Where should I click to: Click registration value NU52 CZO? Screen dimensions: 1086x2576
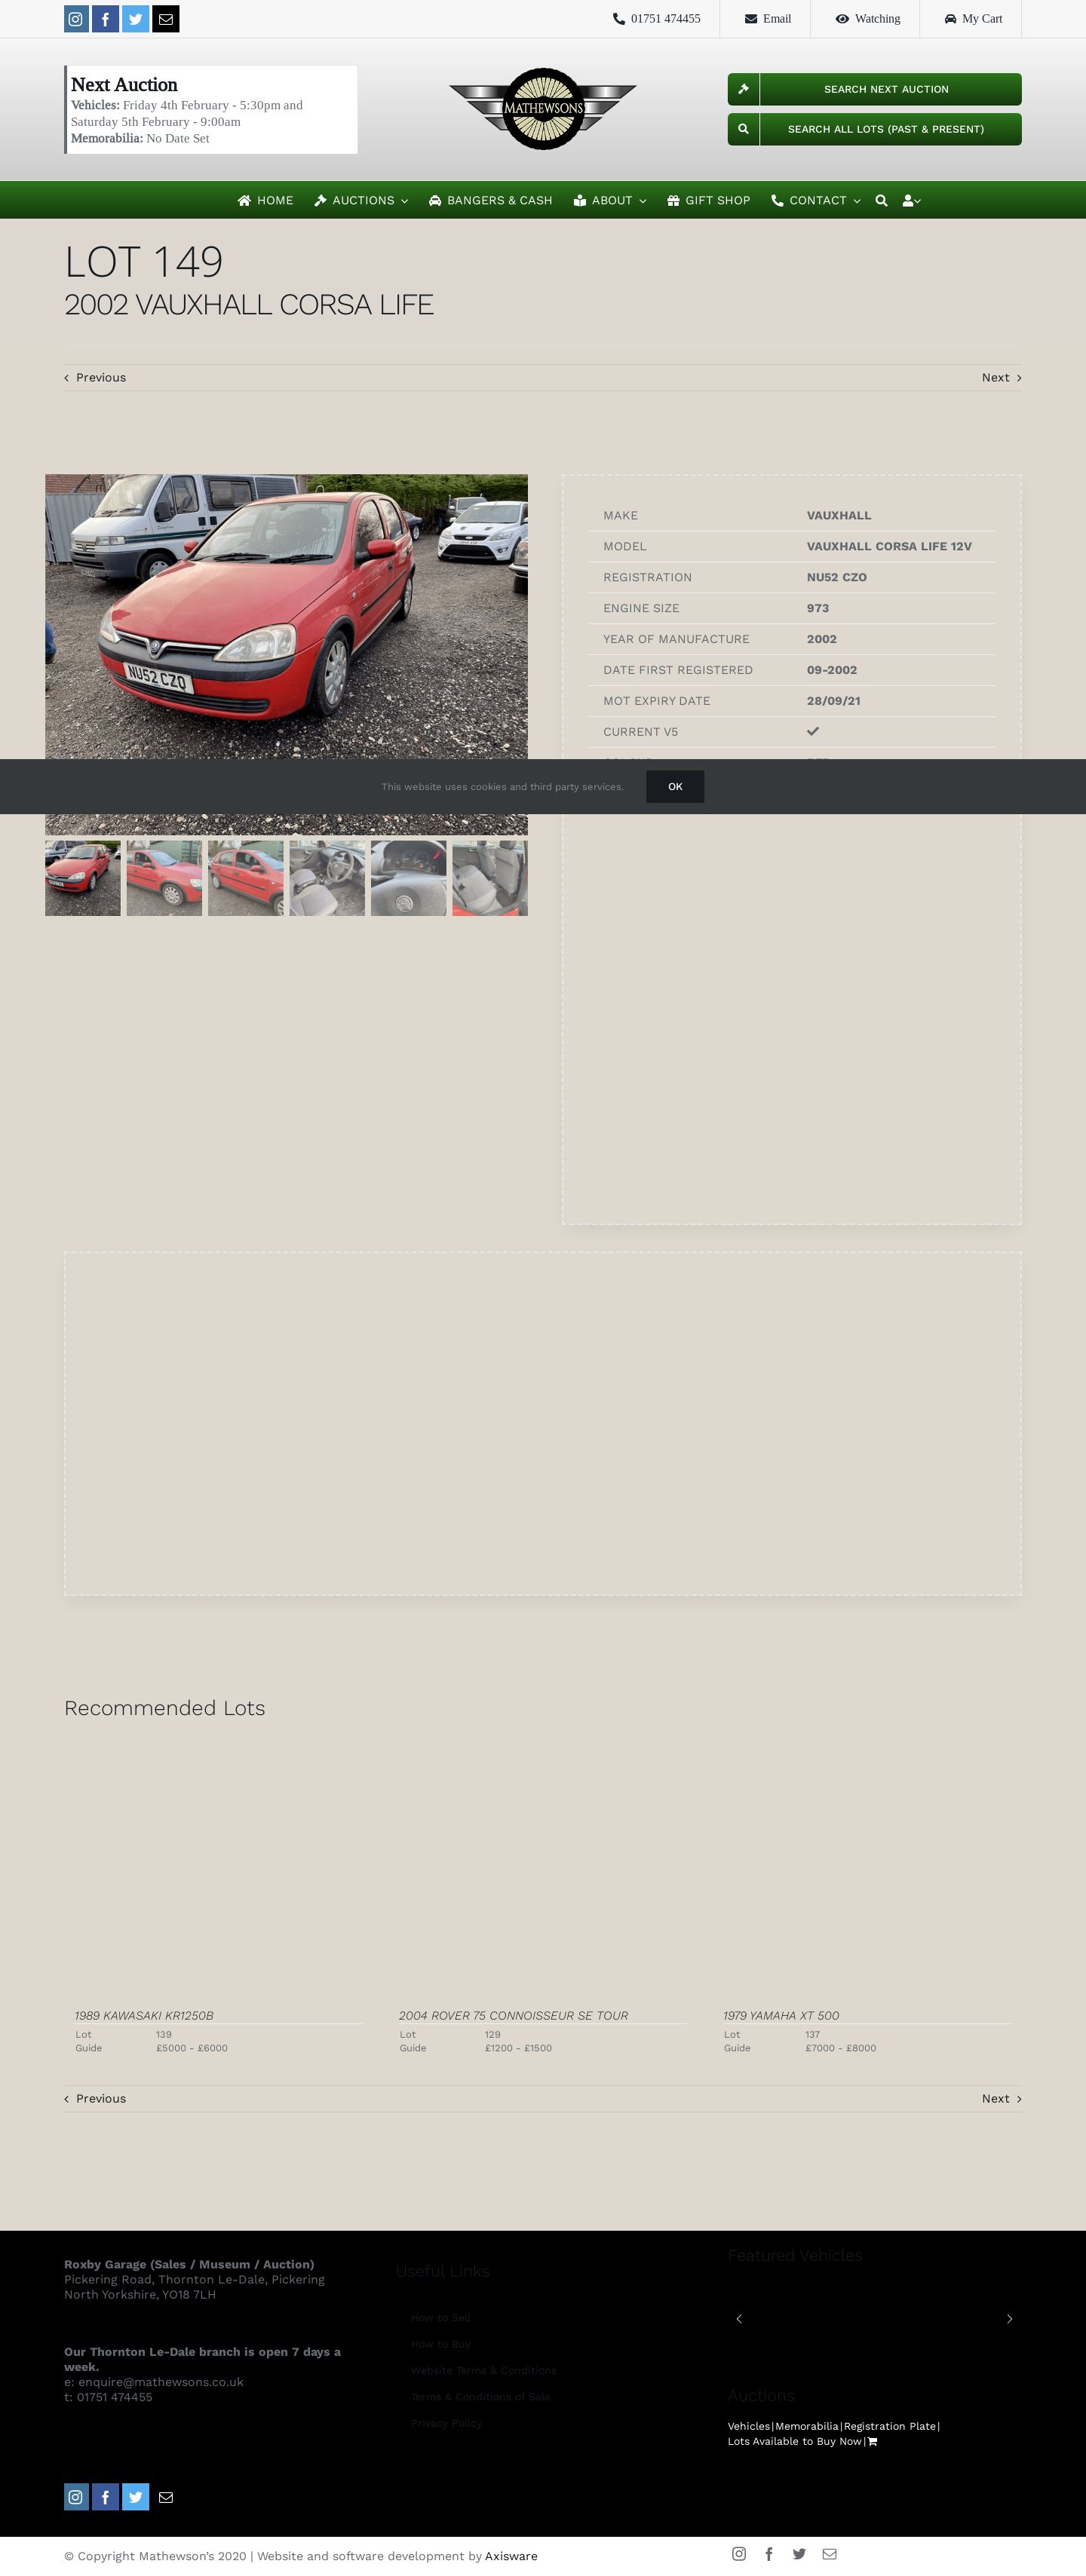coord(837,577)
